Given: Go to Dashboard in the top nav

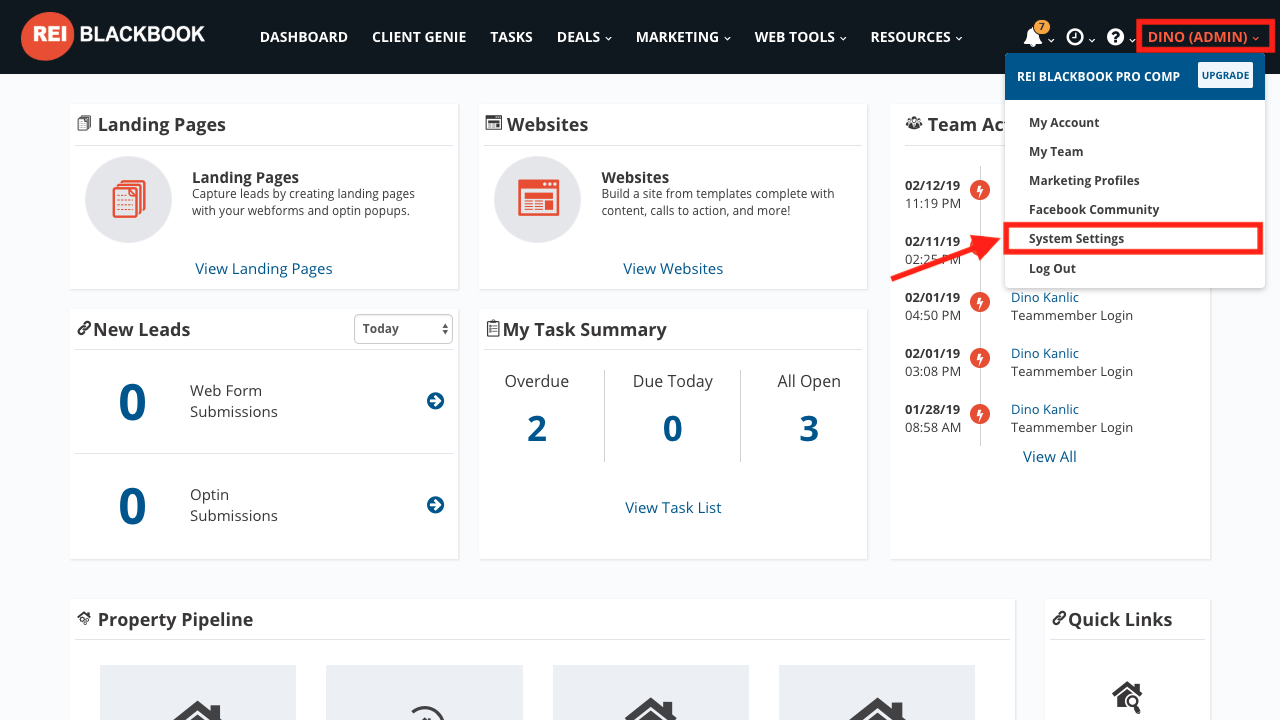Looking at the screenshot, I should pos(304,37).
